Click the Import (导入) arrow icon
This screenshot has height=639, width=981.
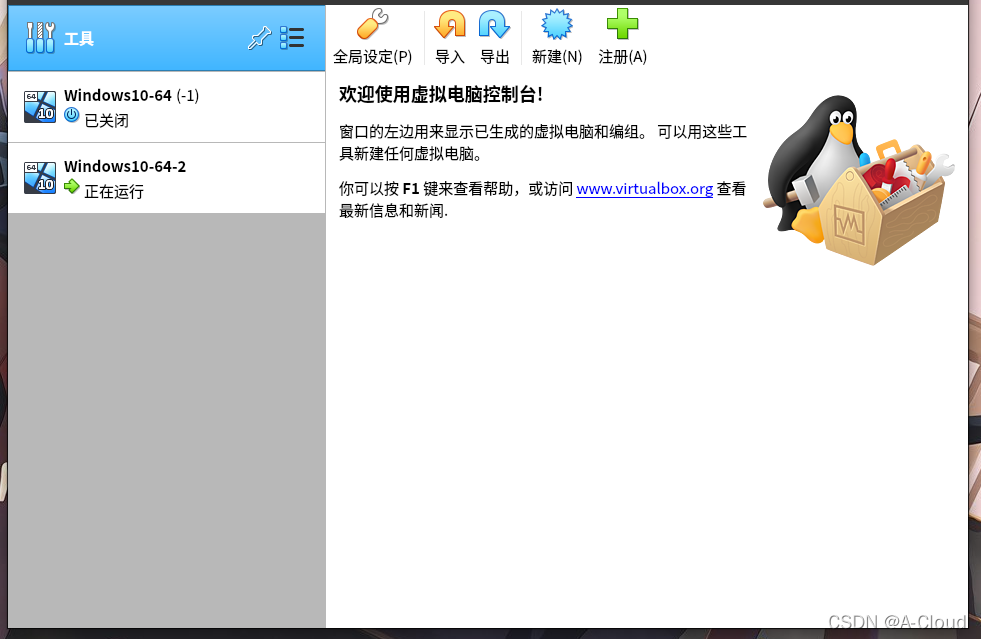450,24
